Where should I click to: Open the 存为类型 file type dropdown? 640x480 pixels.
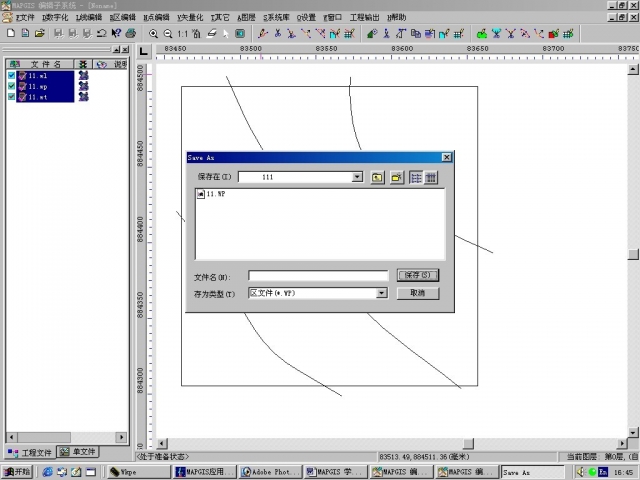click(381, 293)
